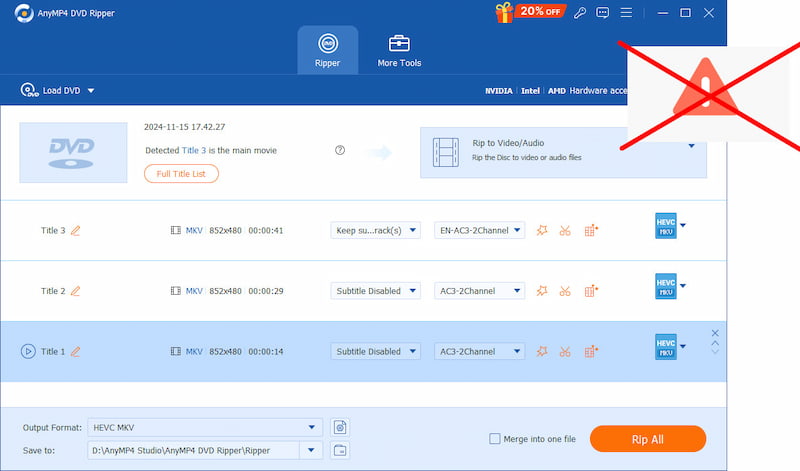This screenshot has width=800, height=471.
Task: Open the output format settings icon
Action: coord(340,427)
